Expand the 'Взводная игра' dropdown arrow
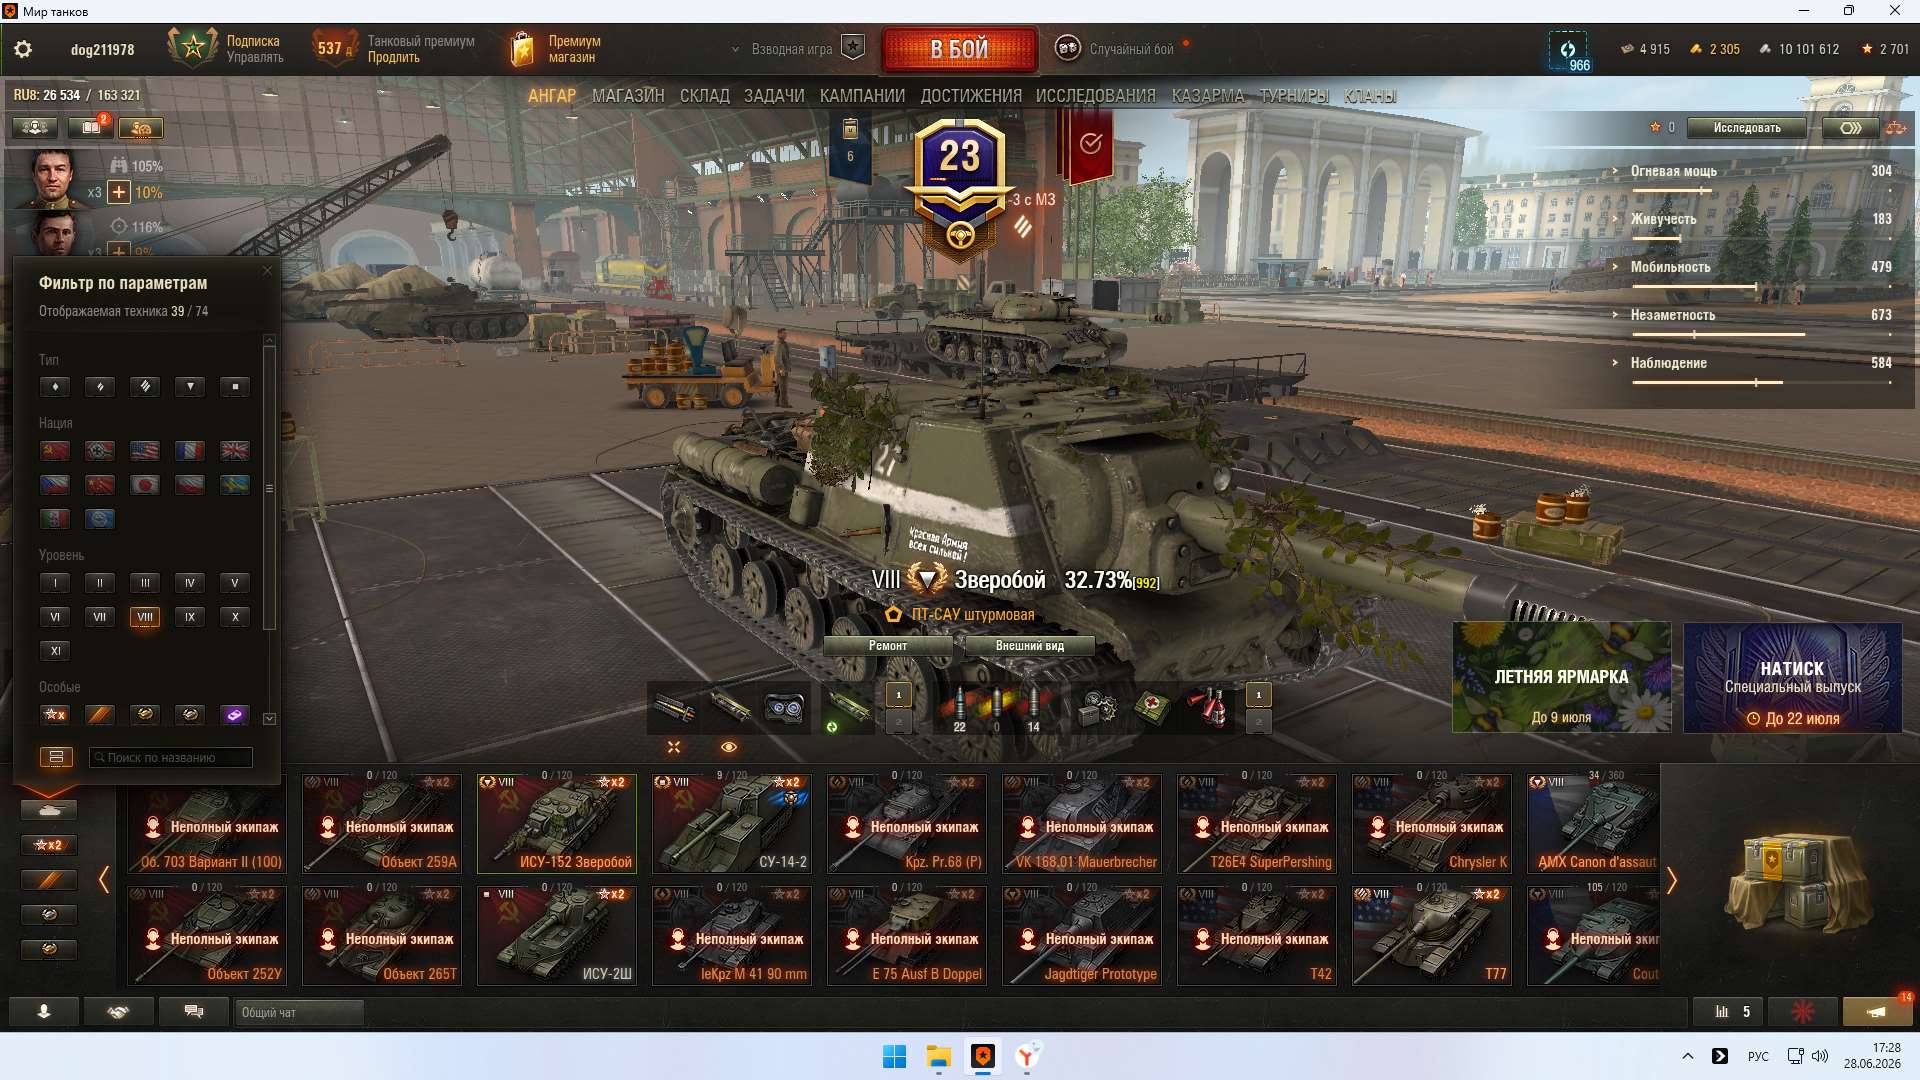 pos(736,49)
